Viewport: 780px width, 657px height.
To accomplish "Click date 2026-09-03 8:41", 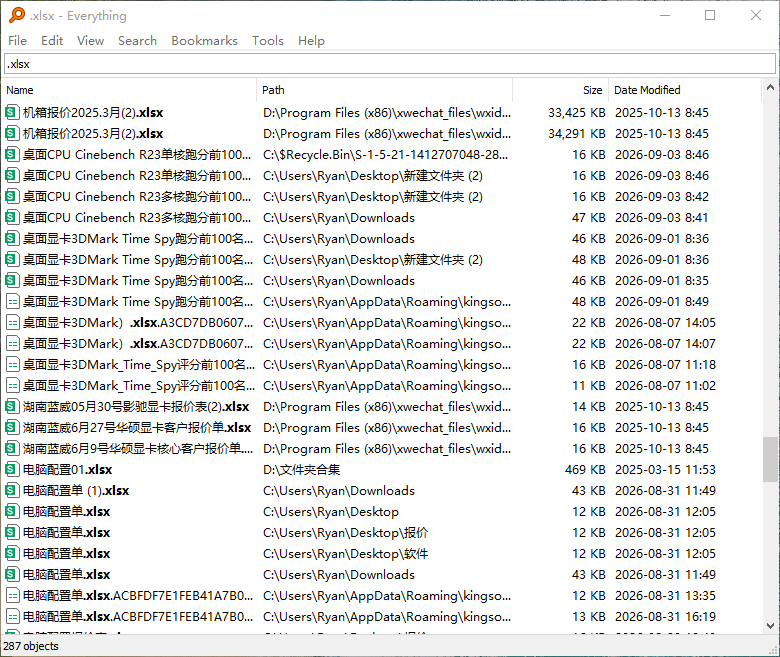I will (x=662, y=218).
